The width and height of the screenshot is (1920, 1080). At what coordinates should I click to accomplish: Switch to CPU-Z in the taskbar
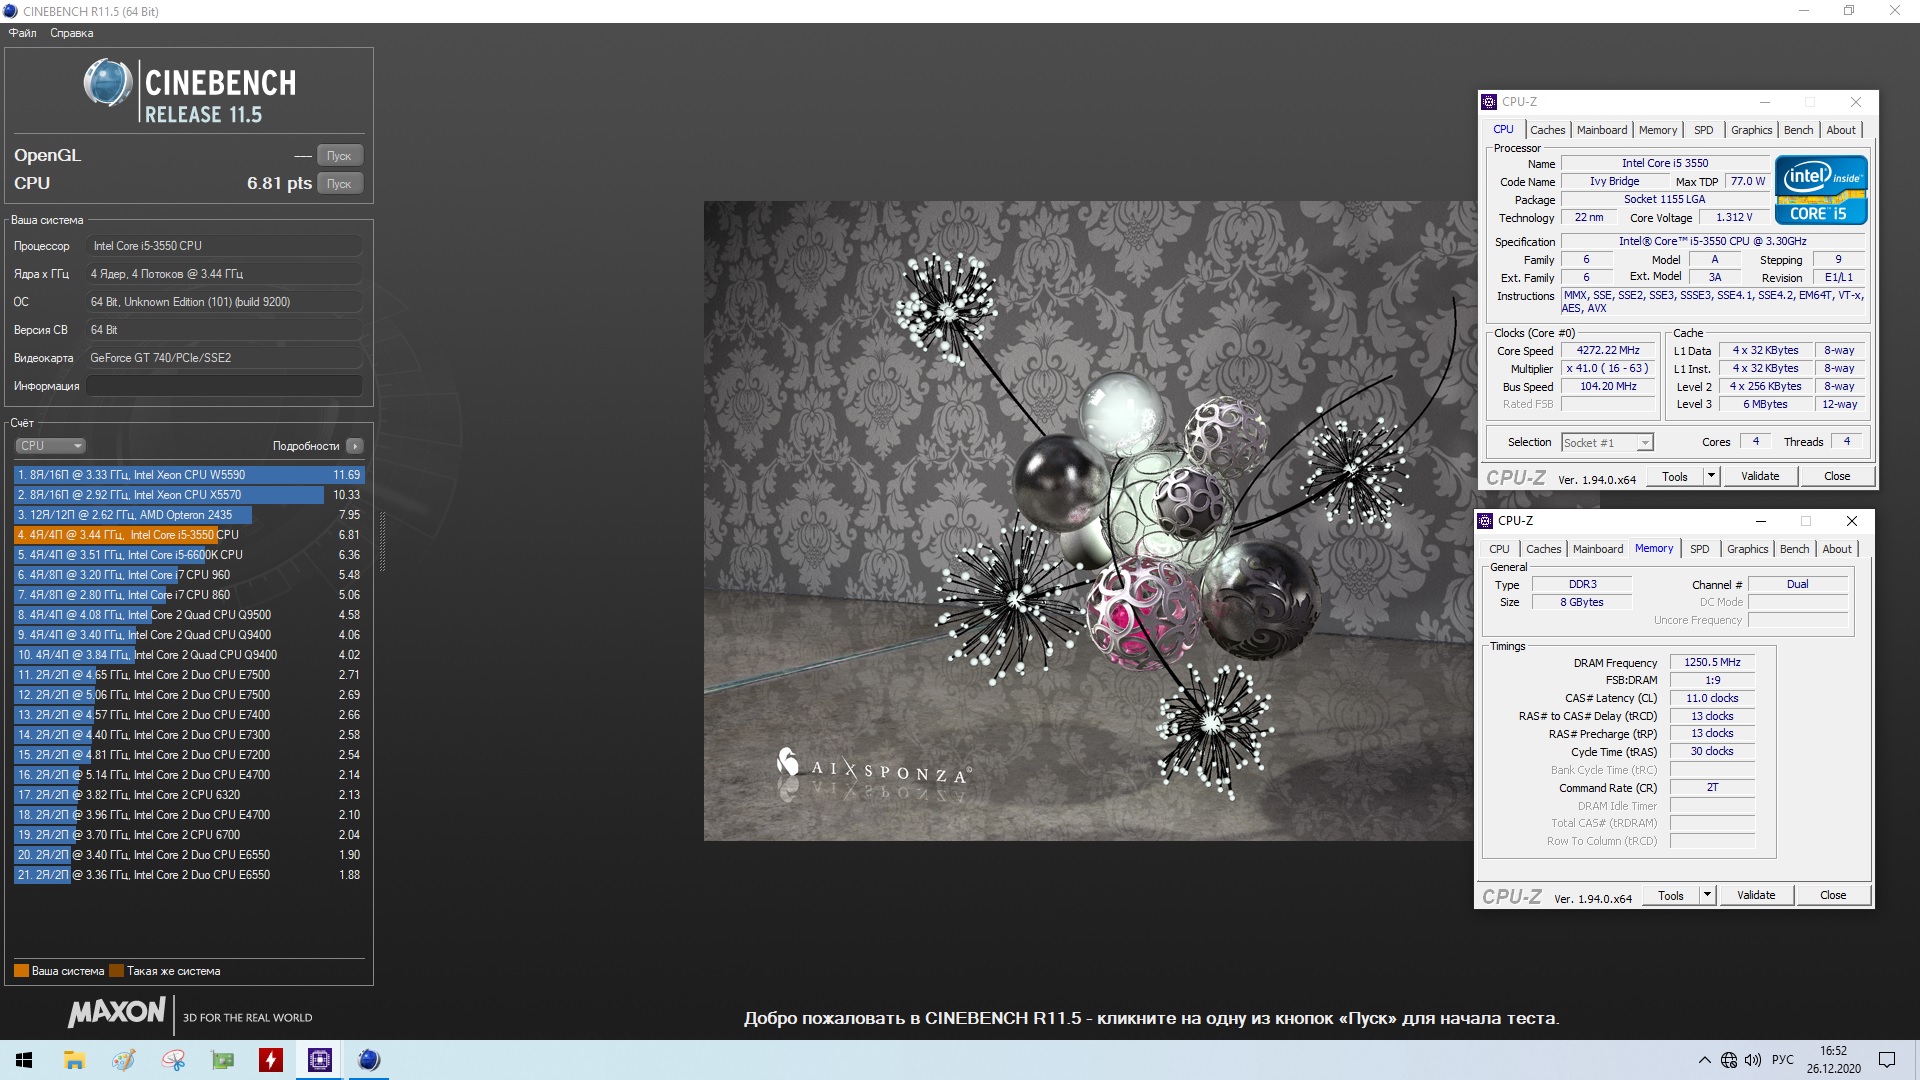click(x=320, y=1060)
